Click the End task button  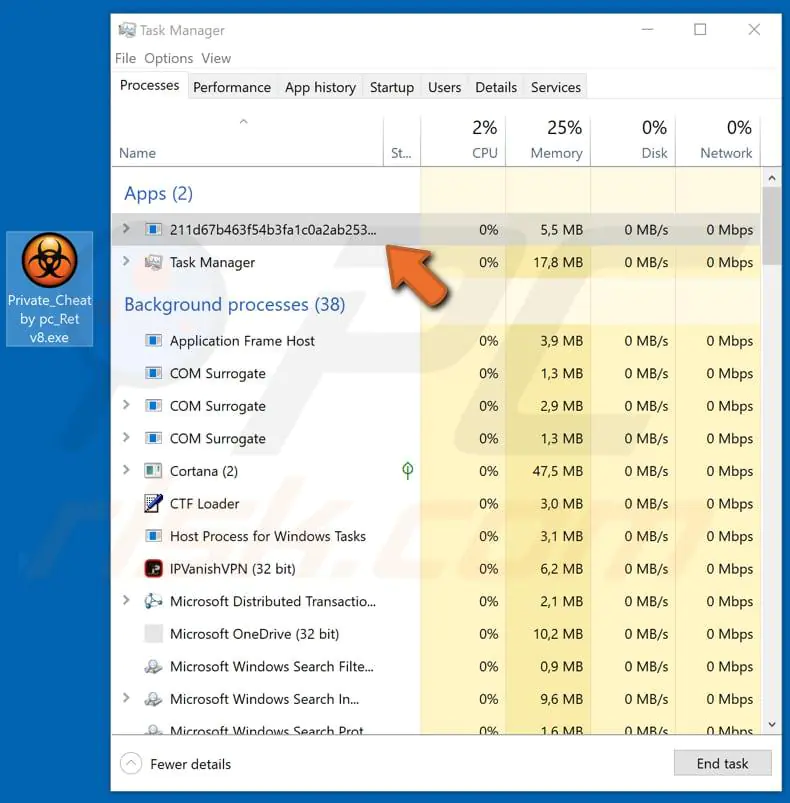[x=722, y=763]
